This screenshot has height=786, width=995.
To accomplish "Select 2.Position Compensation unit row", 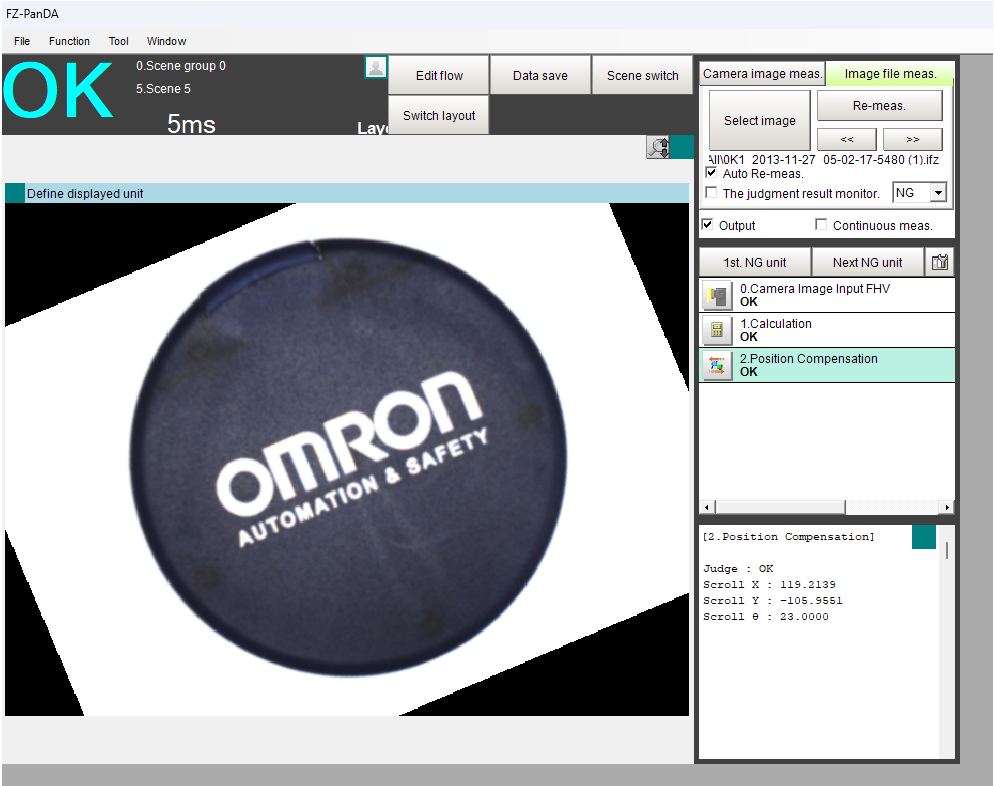I will (827, 365).
